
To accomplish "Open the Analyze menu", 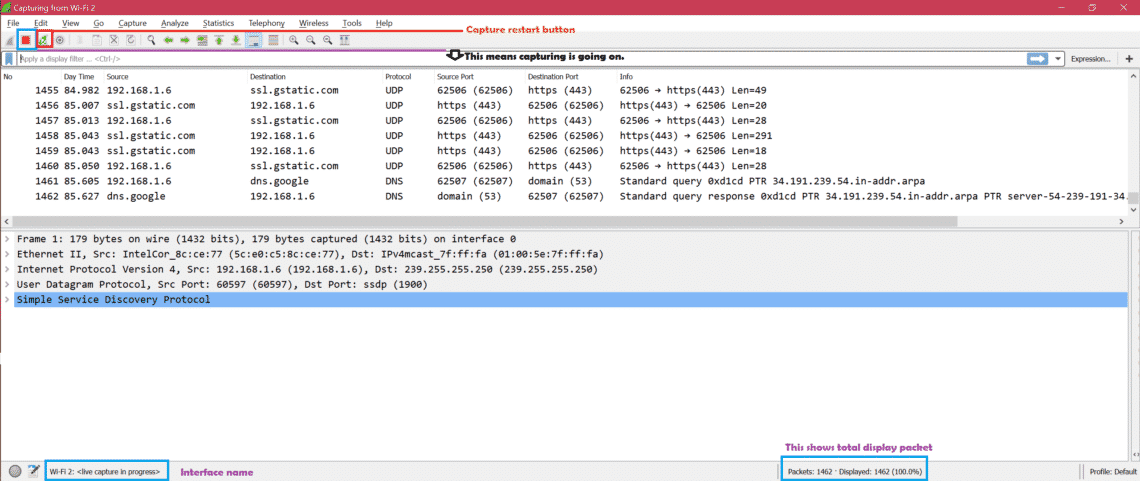I will 174,23.
